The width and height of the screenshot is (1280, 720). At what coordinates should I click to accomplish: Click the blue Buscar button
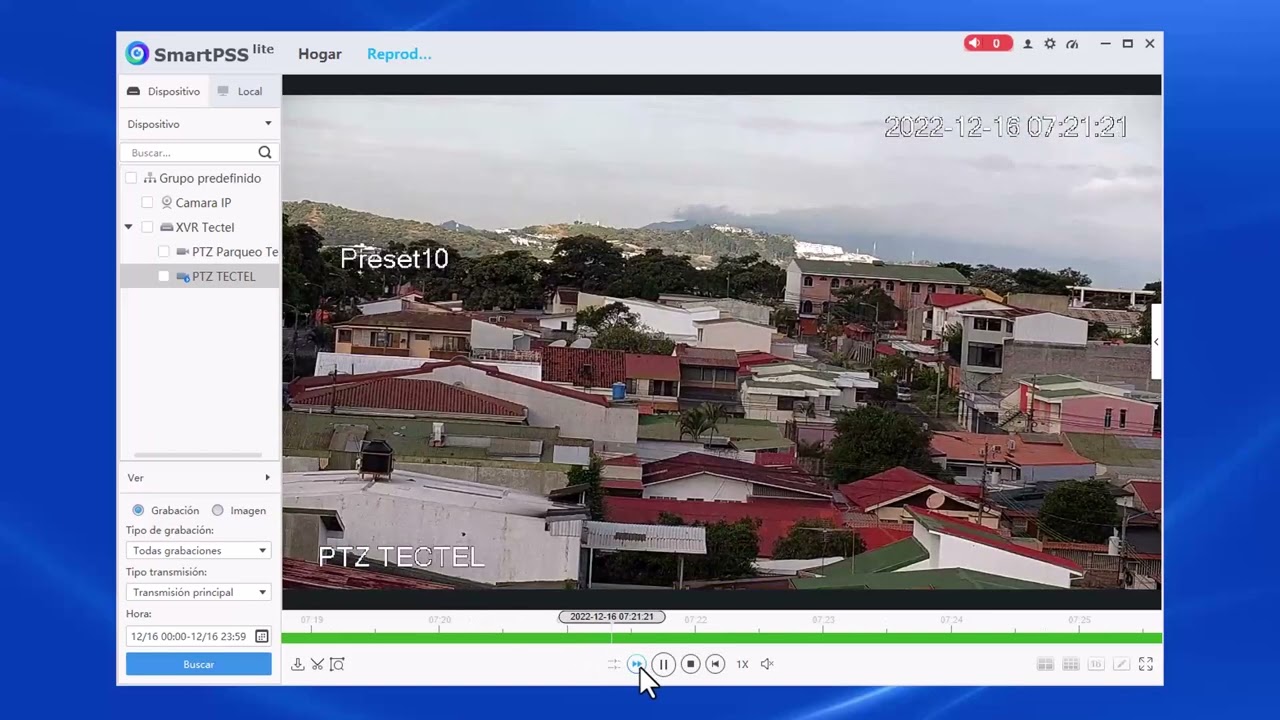click(199, 664)
